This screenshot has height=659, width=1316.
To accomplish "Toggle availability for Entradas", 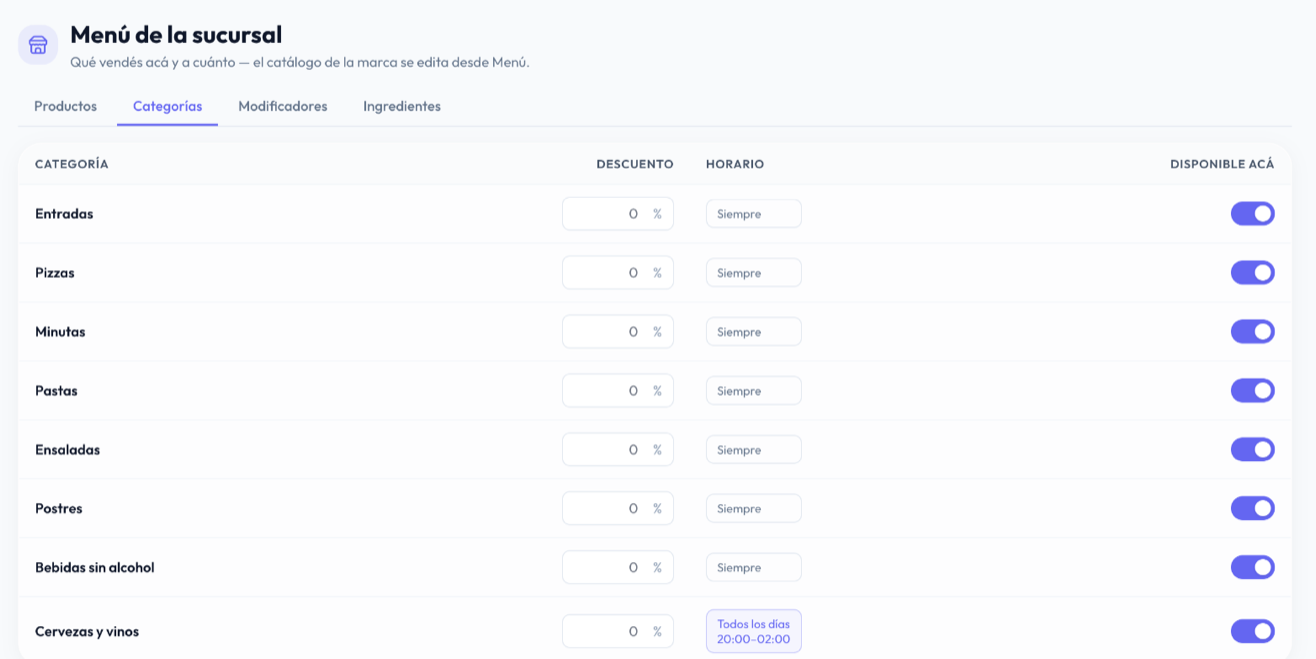I will [x=1252, y=213].
